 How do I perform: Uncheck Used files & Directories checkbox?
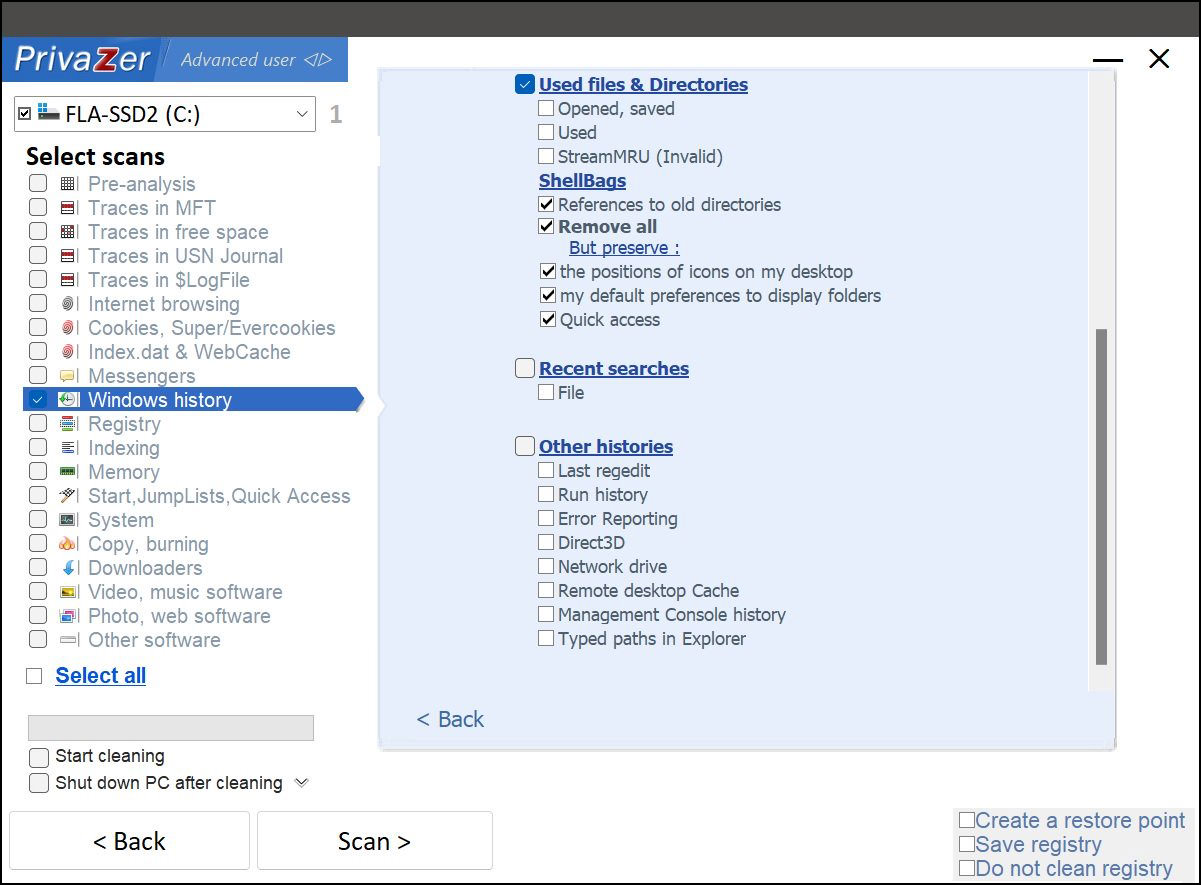point(525,85)
